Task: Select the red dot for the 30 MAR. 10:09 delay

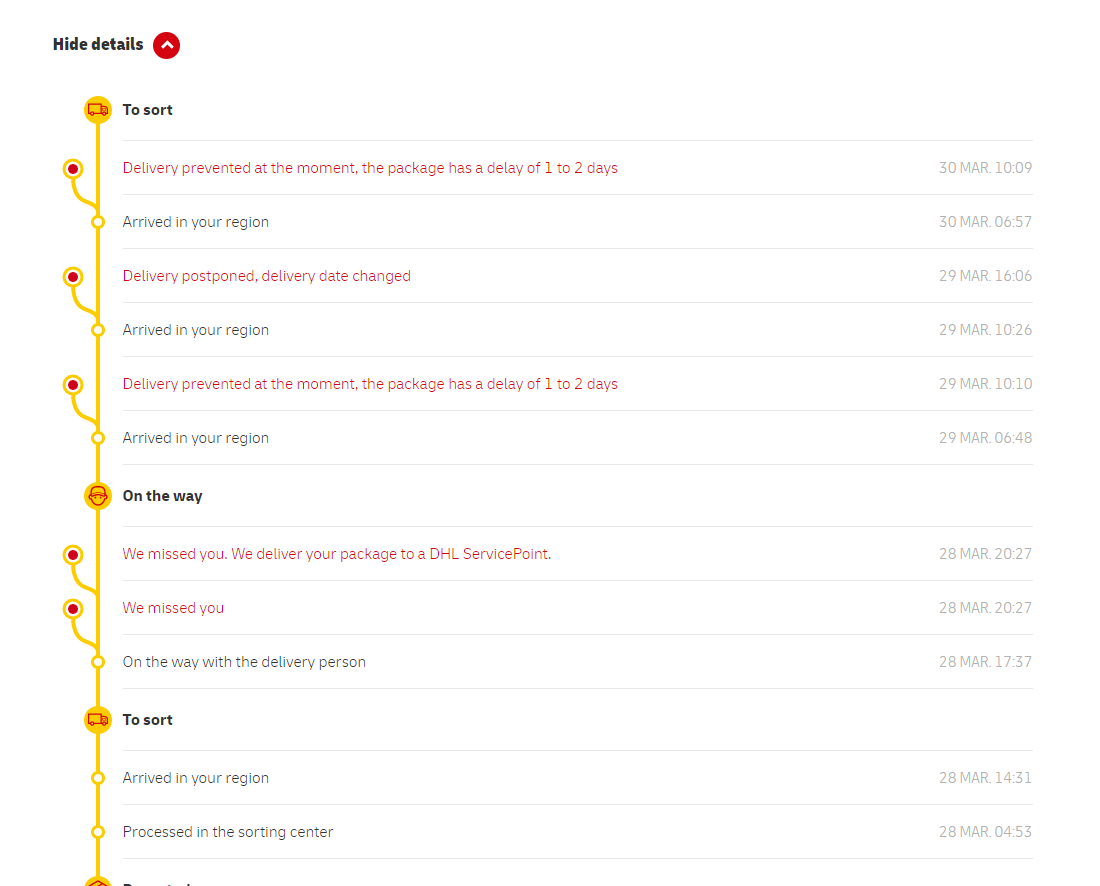Action: (x=73, y=169)
